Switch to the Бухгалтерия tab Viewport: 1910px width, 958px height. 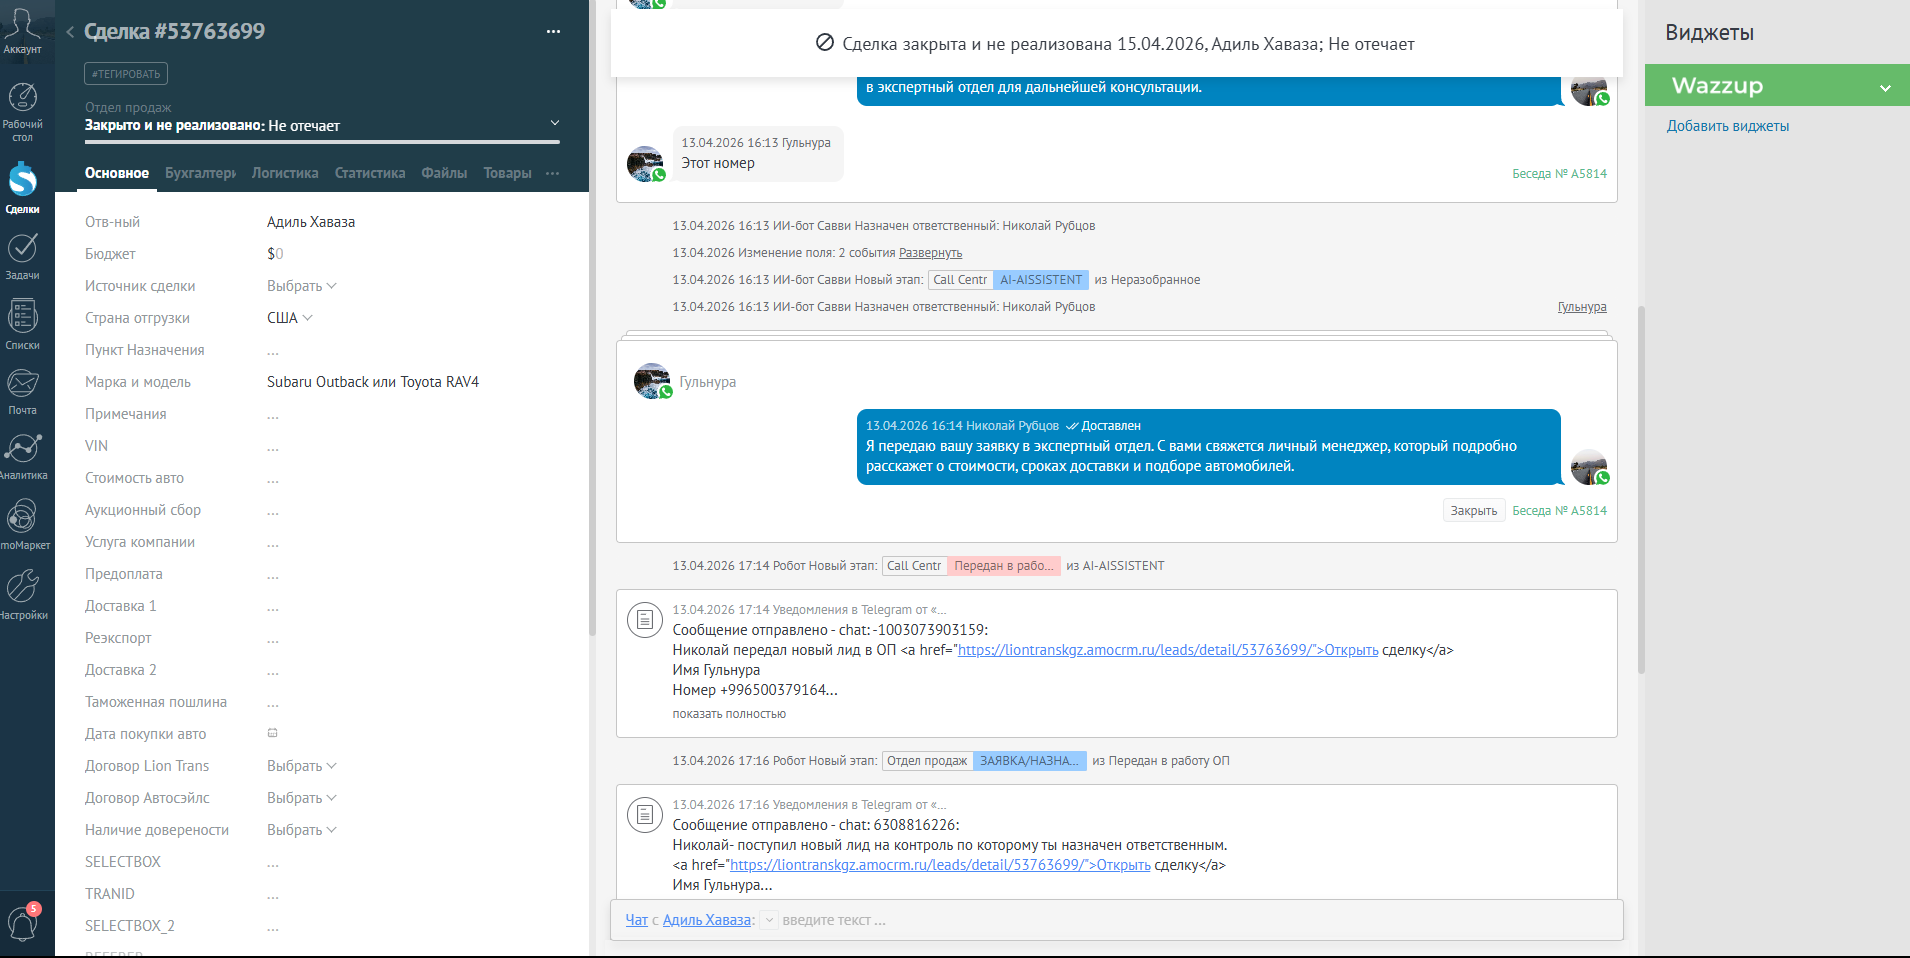[200, 173]
